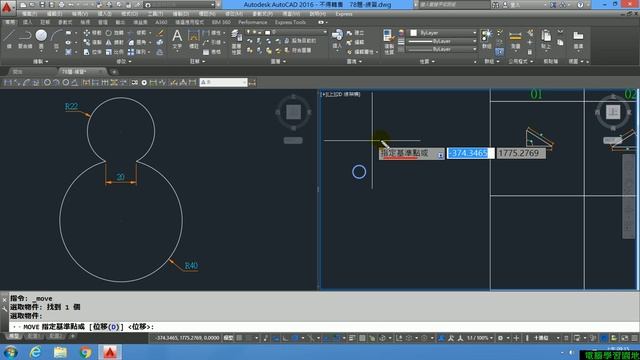Viewport: 640px width, 360px height.
Task: Toggle grid display in status bar
Action: click(x=240, y=338)
